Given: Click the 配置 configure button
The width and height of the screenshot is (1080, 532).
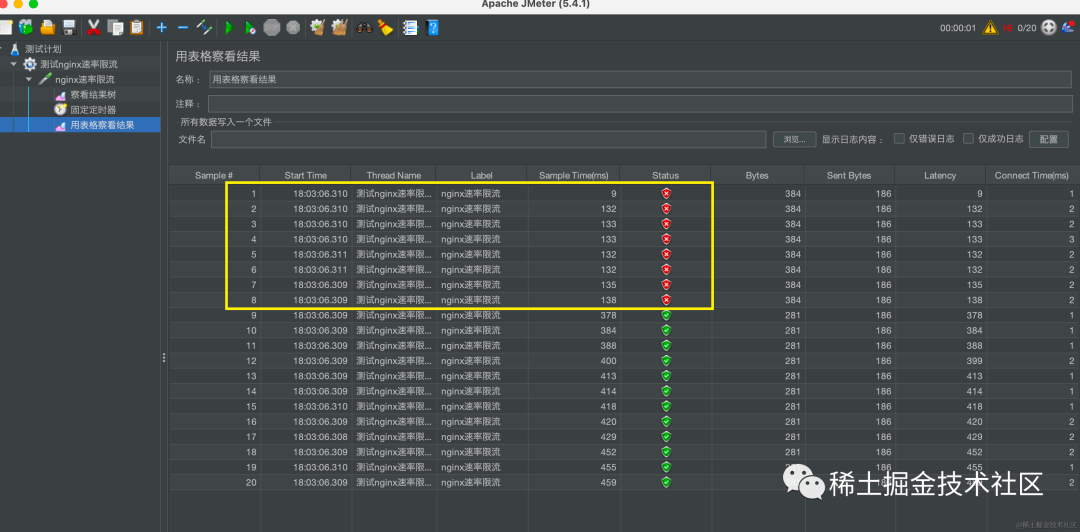Looking at the screenshot, I should click(x=1048, y=139).
